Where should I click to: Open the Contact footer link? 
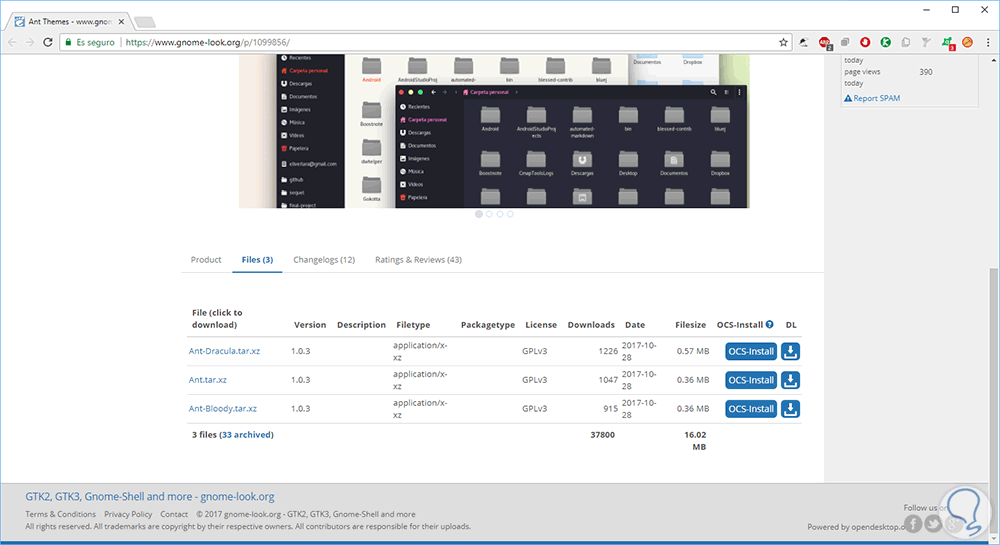coord(174,514)
